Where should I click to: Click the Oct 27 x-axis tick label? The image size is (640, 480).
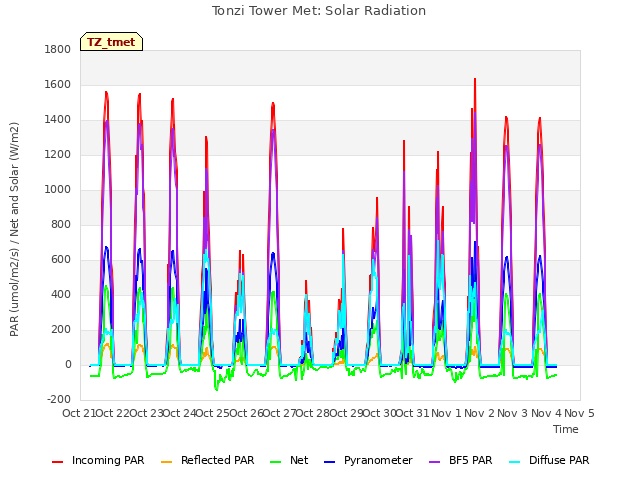pos(279,413)
